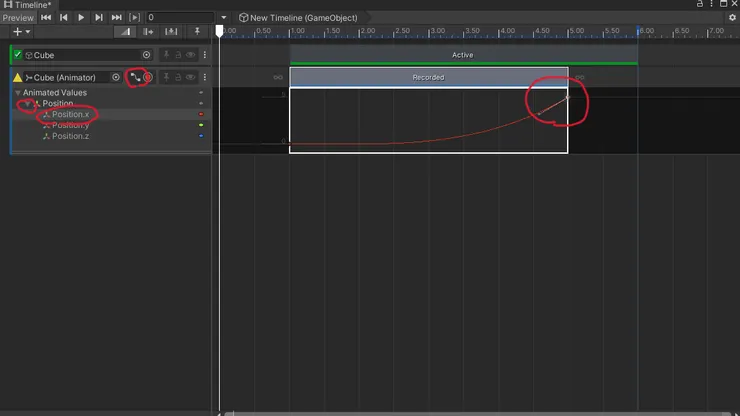
Task: Select the Position.x curve row
Action: (111, 114)
